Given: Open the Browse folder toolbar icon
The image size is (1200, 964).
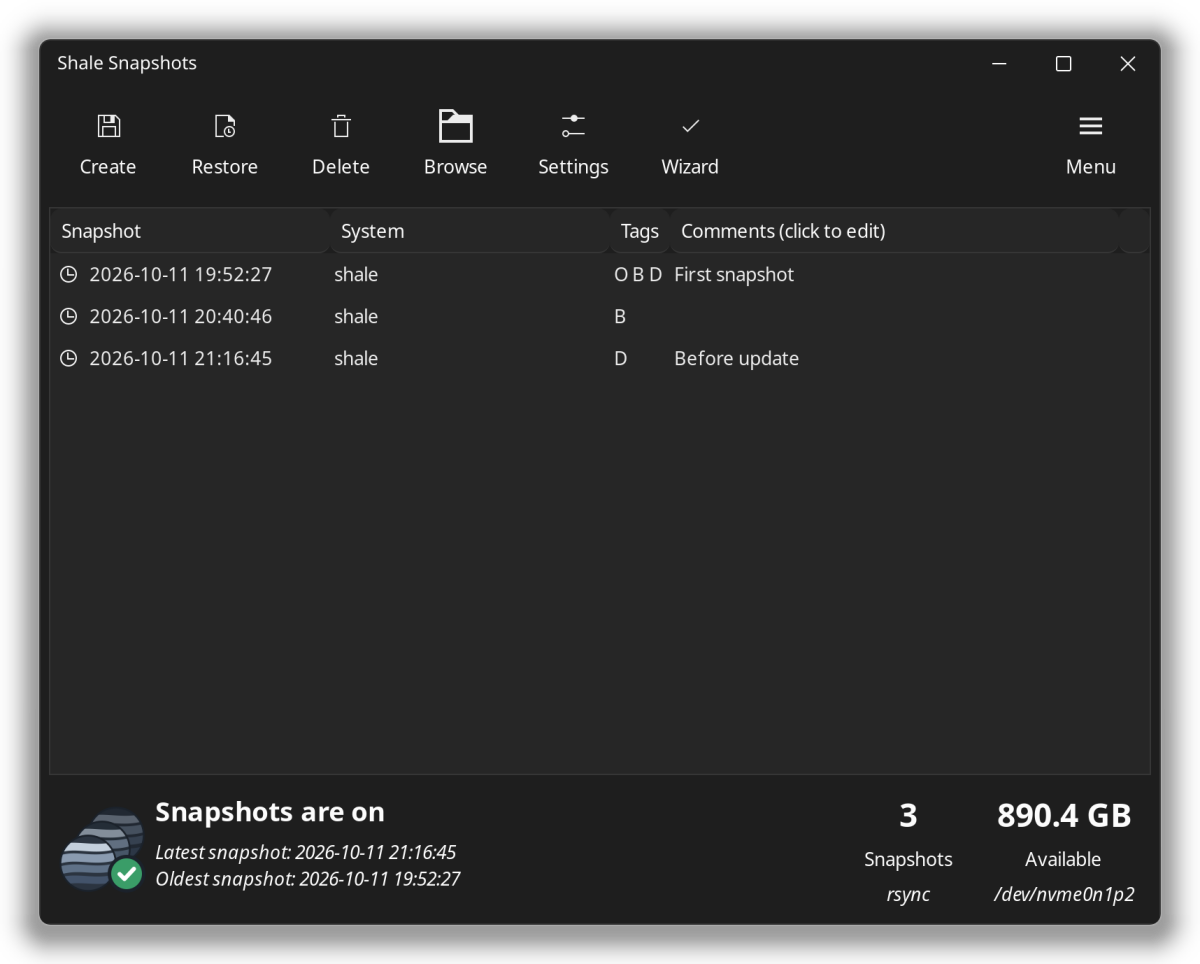Looking at the screenshot, I should [x=455, y=126].
